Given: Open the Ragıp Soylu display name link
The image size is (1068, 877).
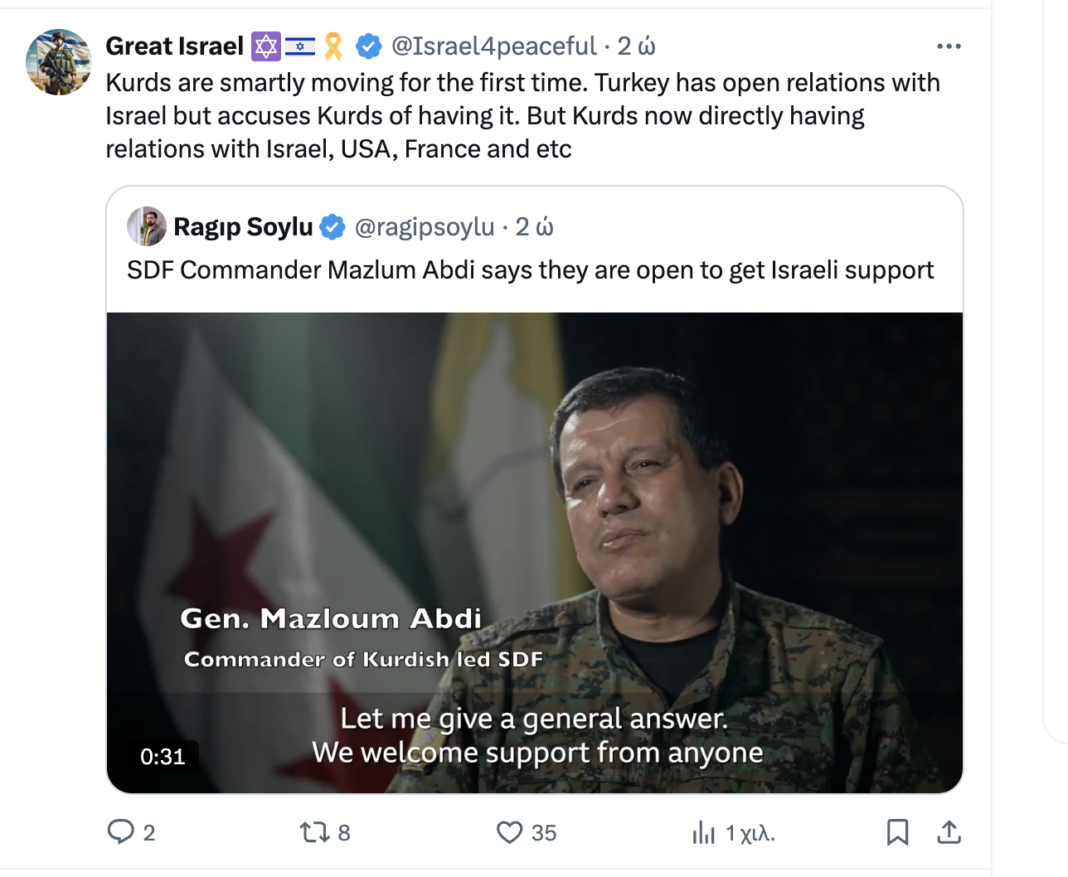Looking at the screenshot, I should 243,227.
